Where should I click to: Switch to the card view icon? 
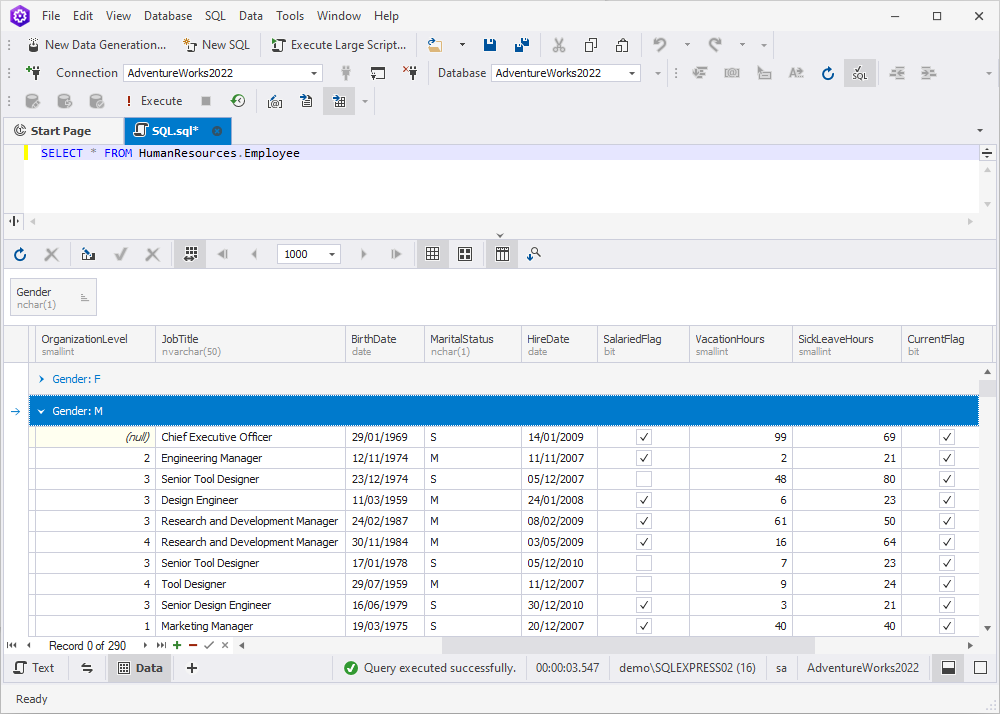coord(465,254)
